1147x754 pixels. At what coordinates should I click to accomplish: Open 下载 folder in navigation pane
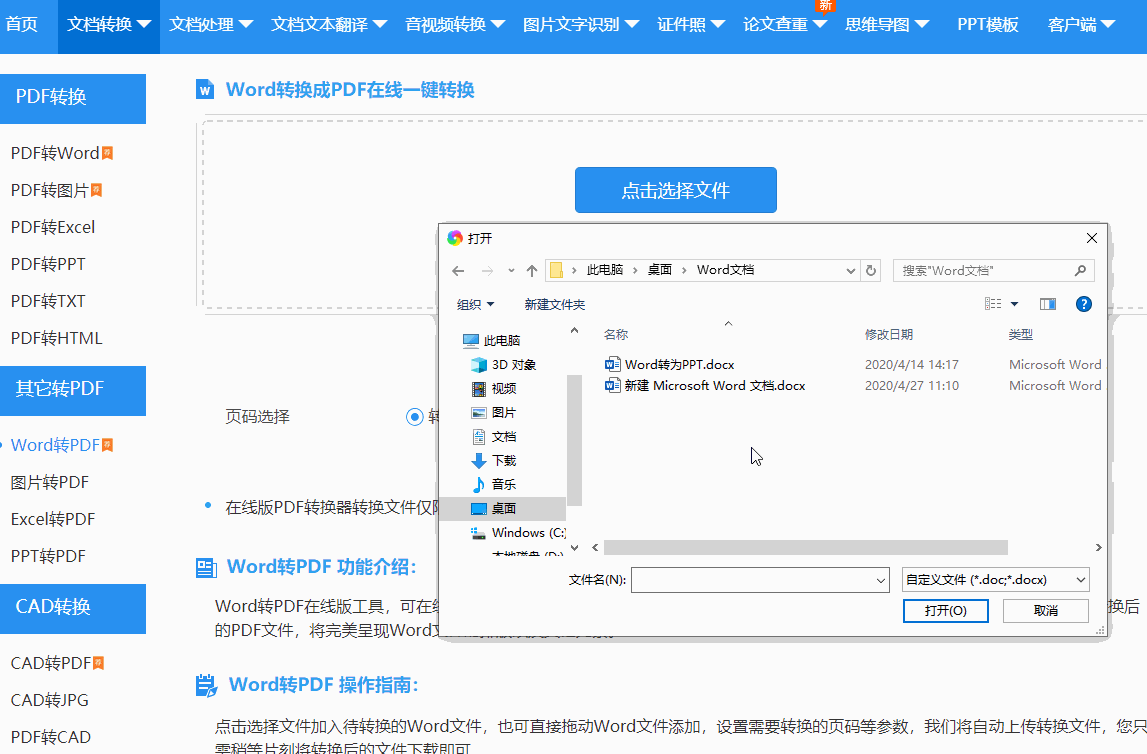pos(494,460)
